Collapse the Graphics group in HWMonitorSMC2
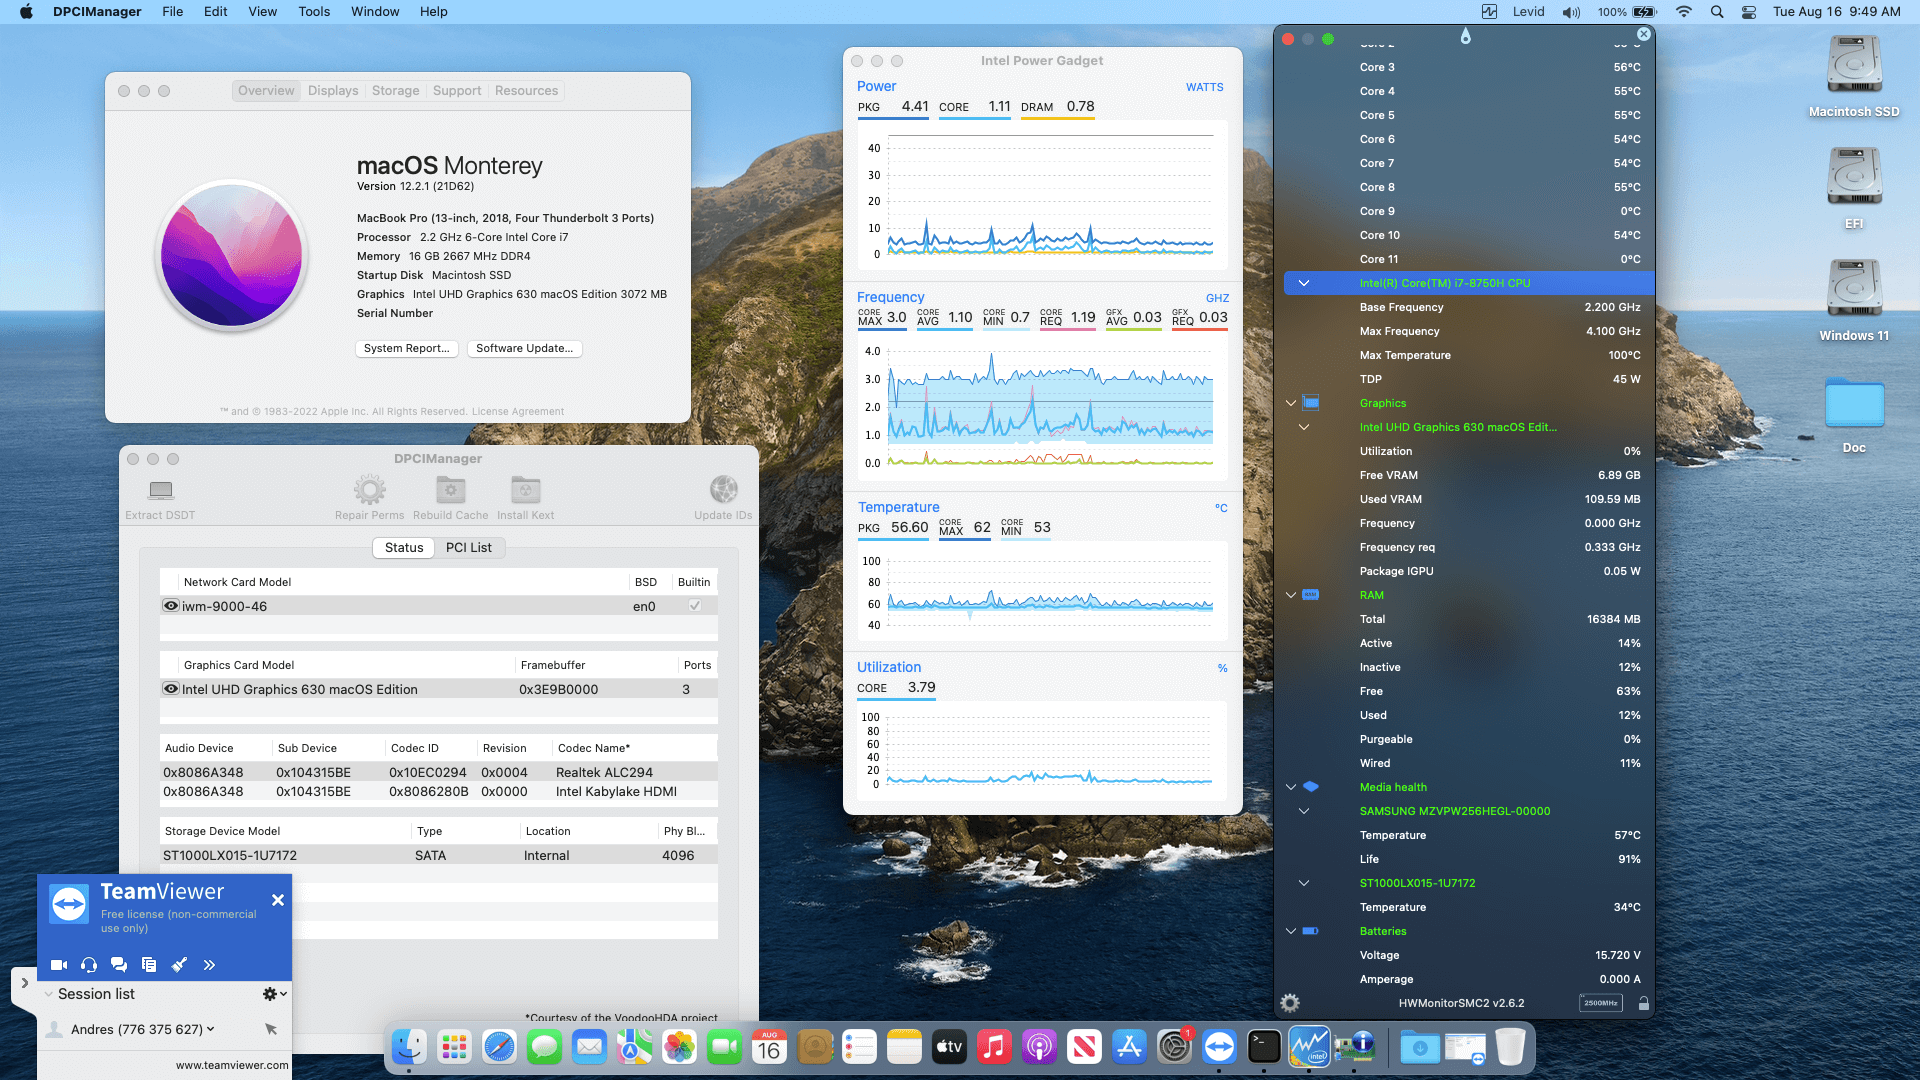 (x=1291, y=403)
